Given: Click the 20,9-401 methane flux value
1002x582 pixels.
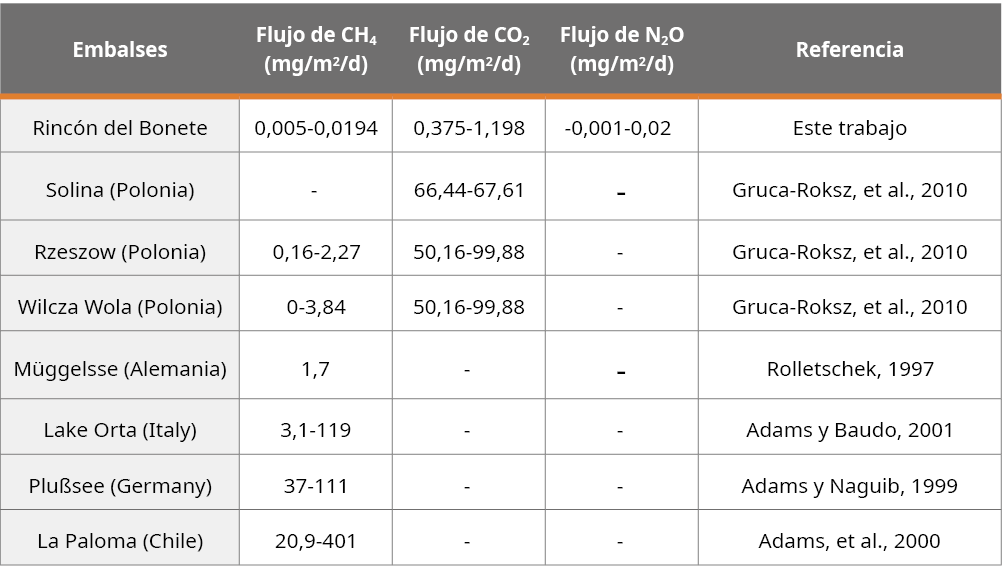Looking at the screenshot, I should tap(316, 541).
